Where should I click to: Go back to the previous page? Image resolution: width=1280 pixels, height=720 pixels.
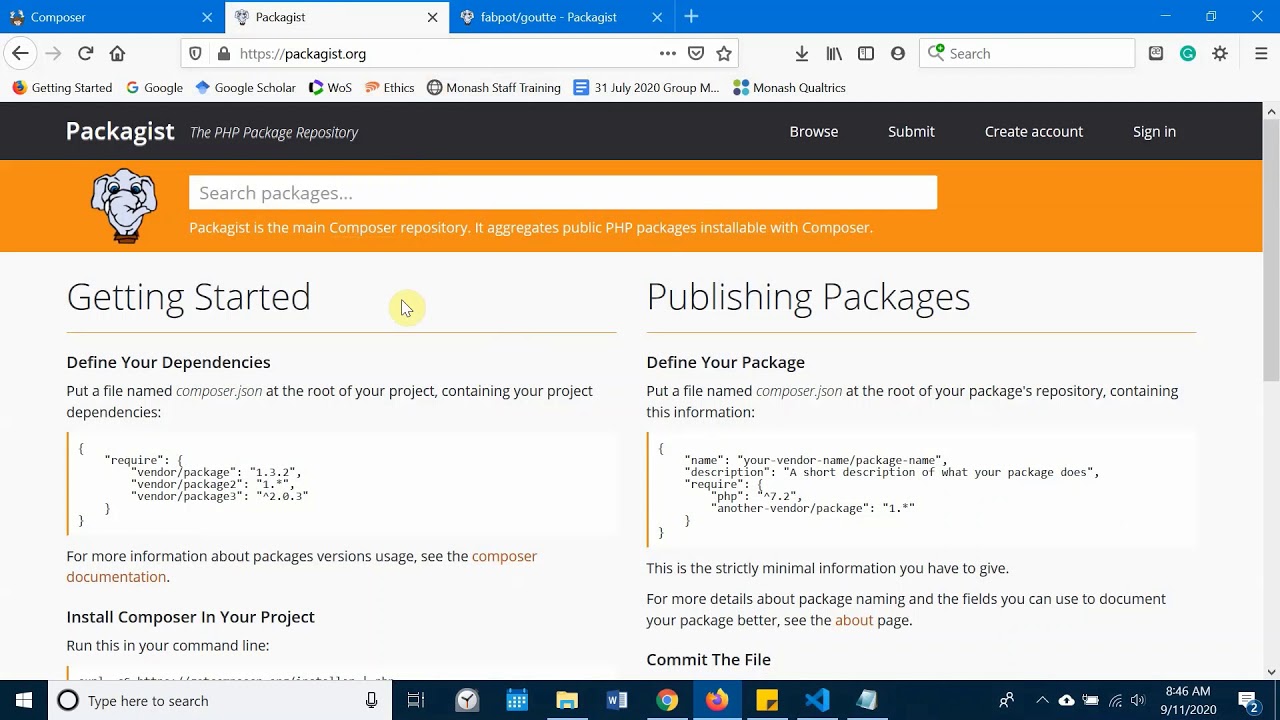click(20, 53)
